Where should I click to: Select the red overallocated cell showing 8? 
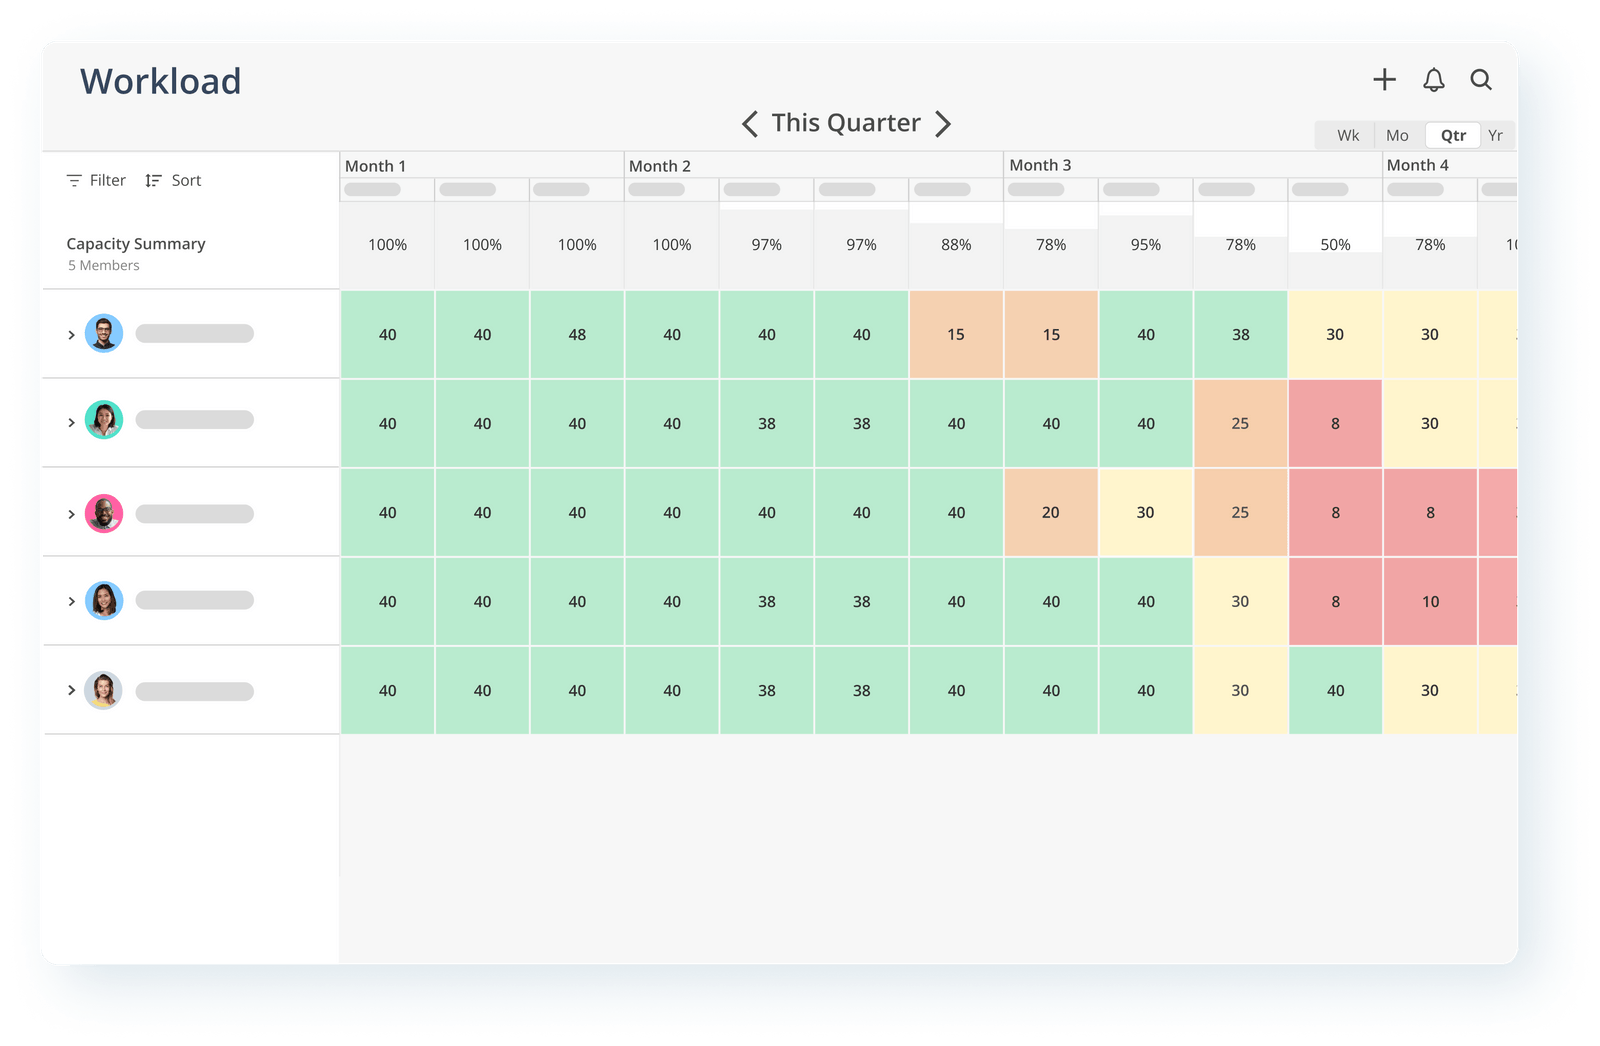click(1335, 423)
